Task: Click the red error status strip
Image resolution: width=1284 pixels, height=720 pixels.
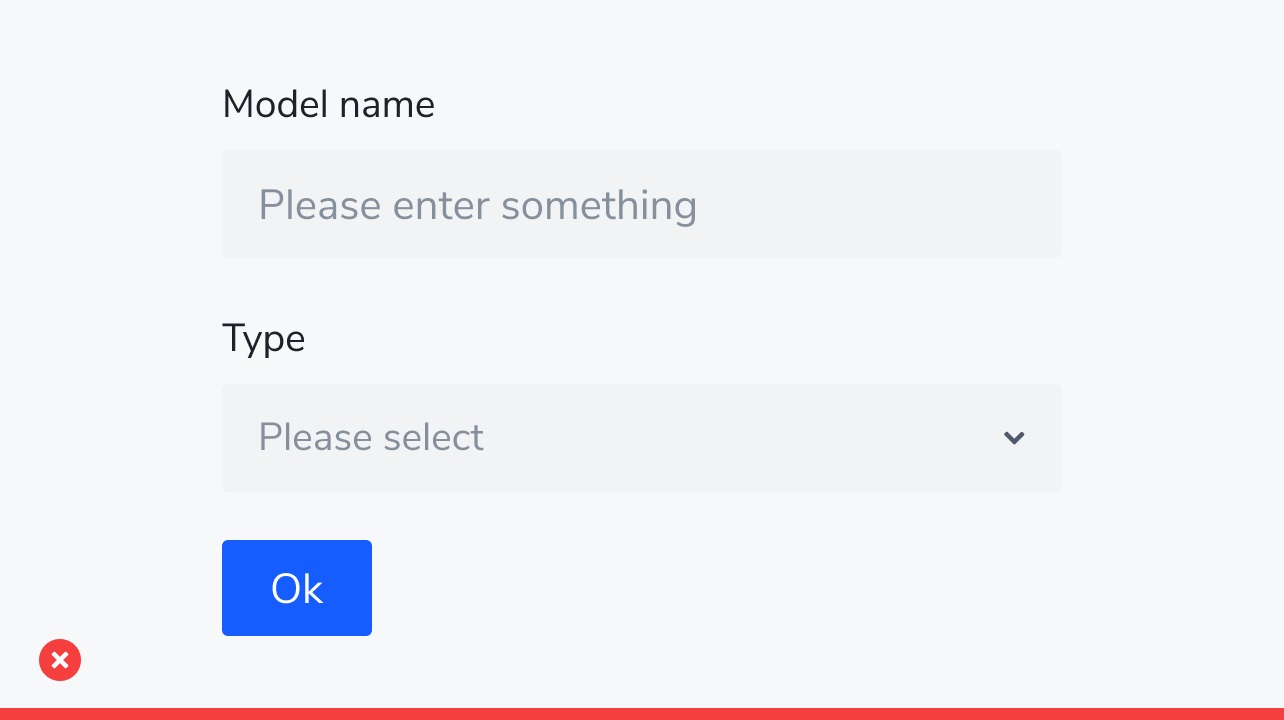Action: tap(642, 714)
